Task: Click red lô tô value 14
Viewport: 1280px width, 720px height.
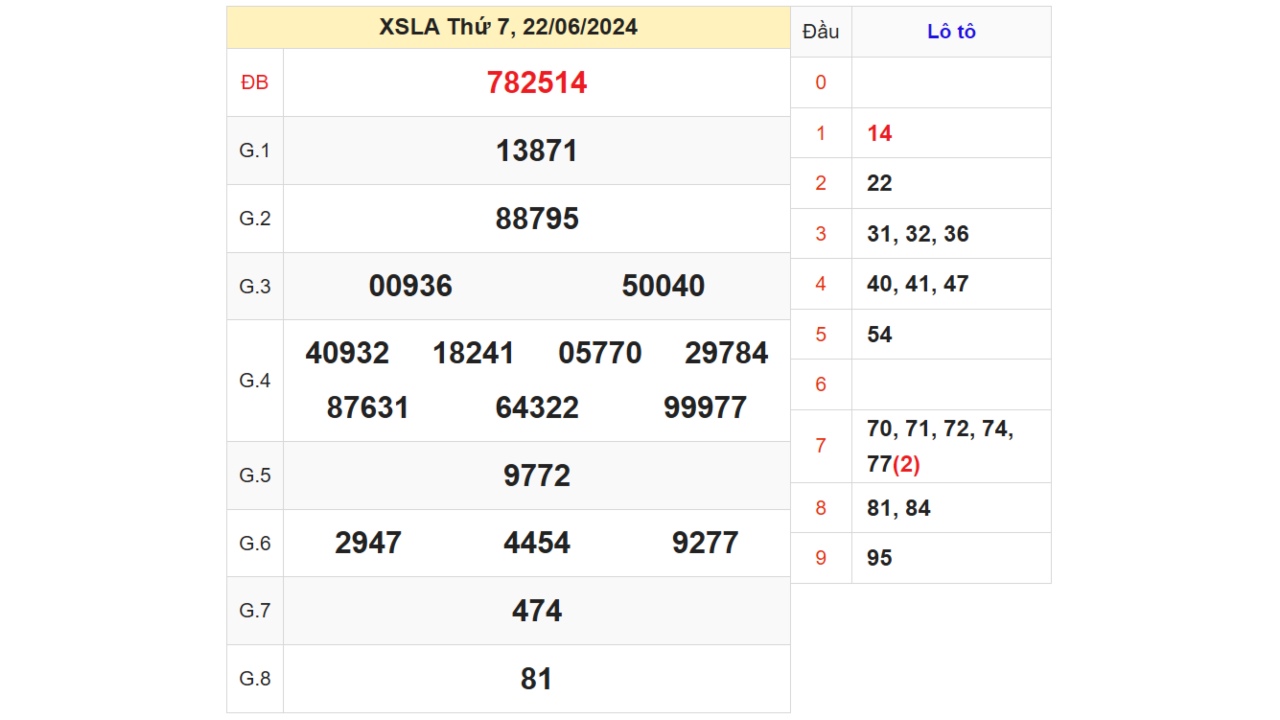Action: pos(880,133)
